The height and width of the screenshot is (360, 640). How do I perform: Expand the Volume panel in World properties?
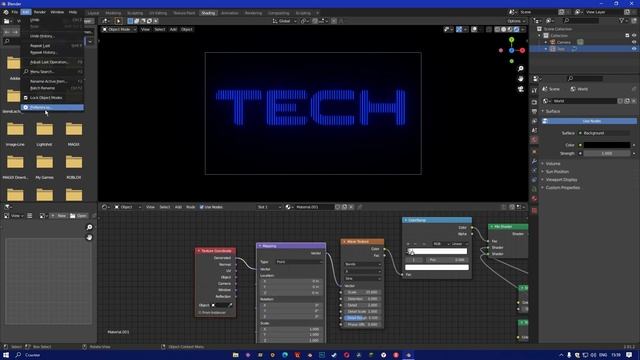tap(553, 164)
